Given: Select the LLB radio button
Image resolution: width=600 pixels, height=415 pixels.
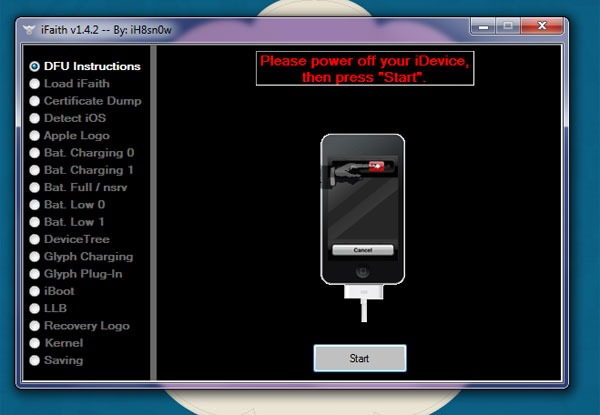Looking at the screenshot, I should (x=34, y=308).
